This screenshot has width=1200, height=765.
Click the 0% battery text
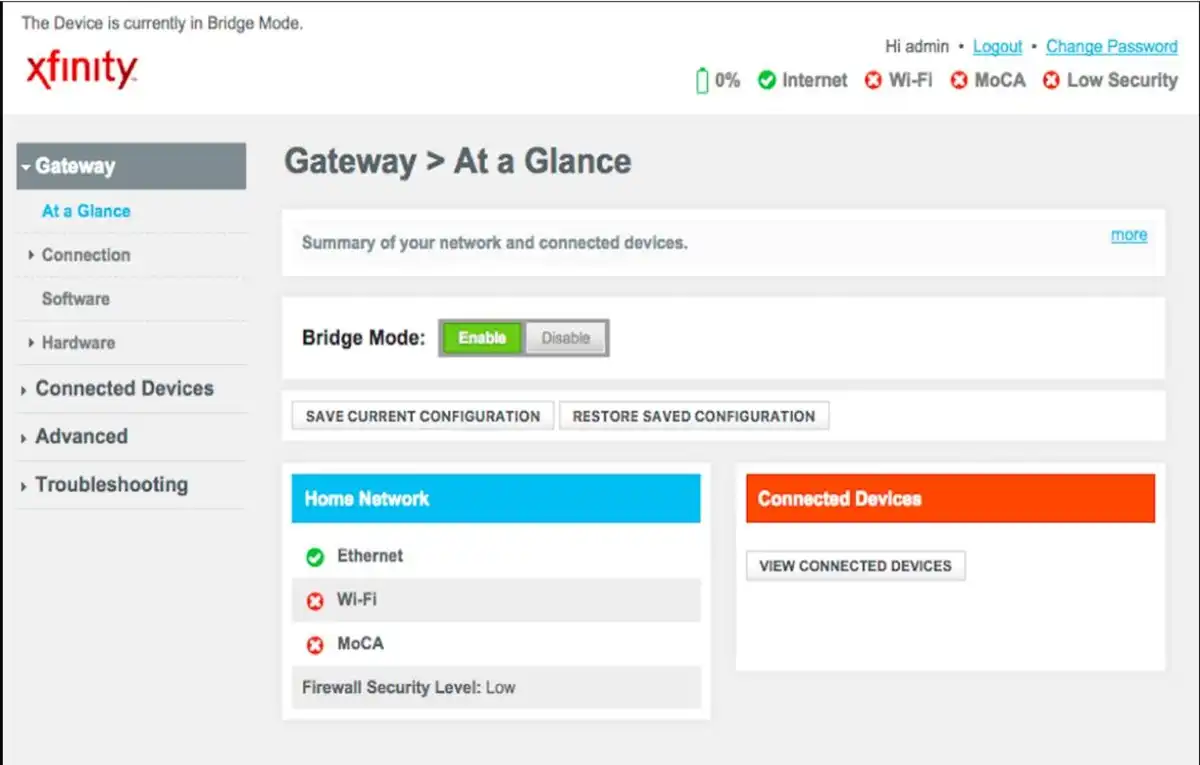[x=727, y=80]
